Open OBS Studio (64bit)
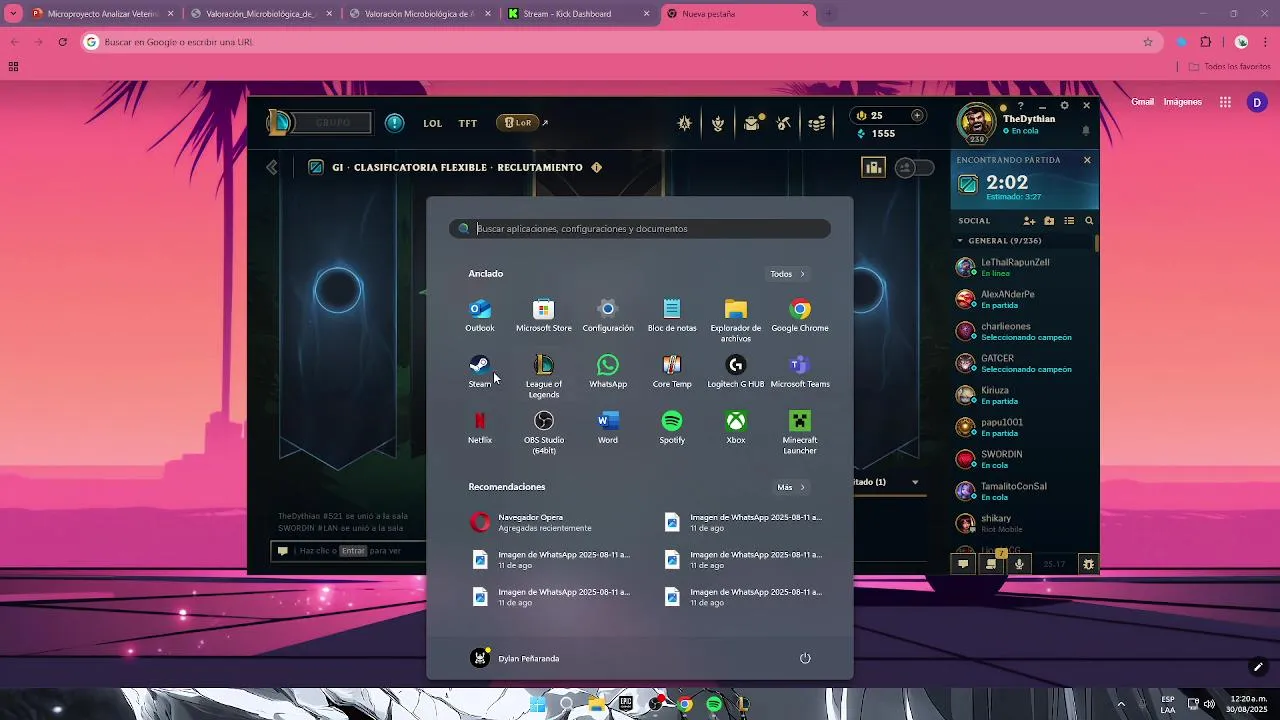The width and height of the screenshot is (1280, 720). (x=544, y=432)
